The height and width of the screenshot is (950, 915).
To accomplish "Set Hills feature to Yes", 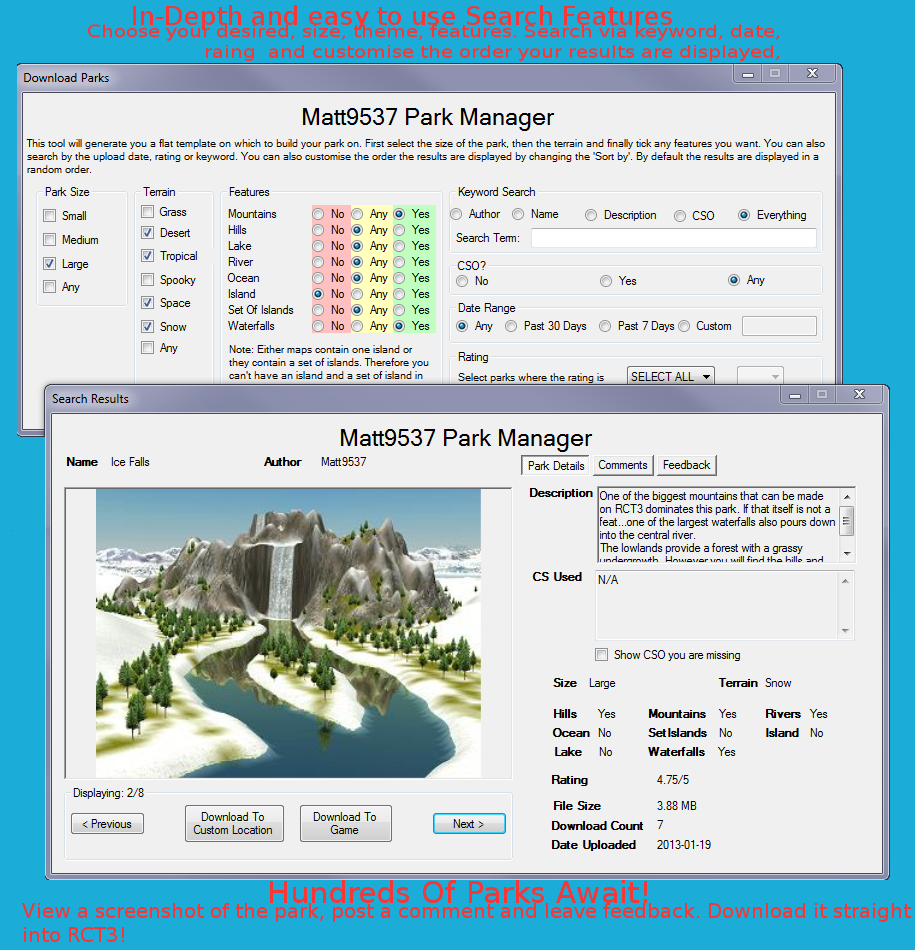I will [399, 230].
